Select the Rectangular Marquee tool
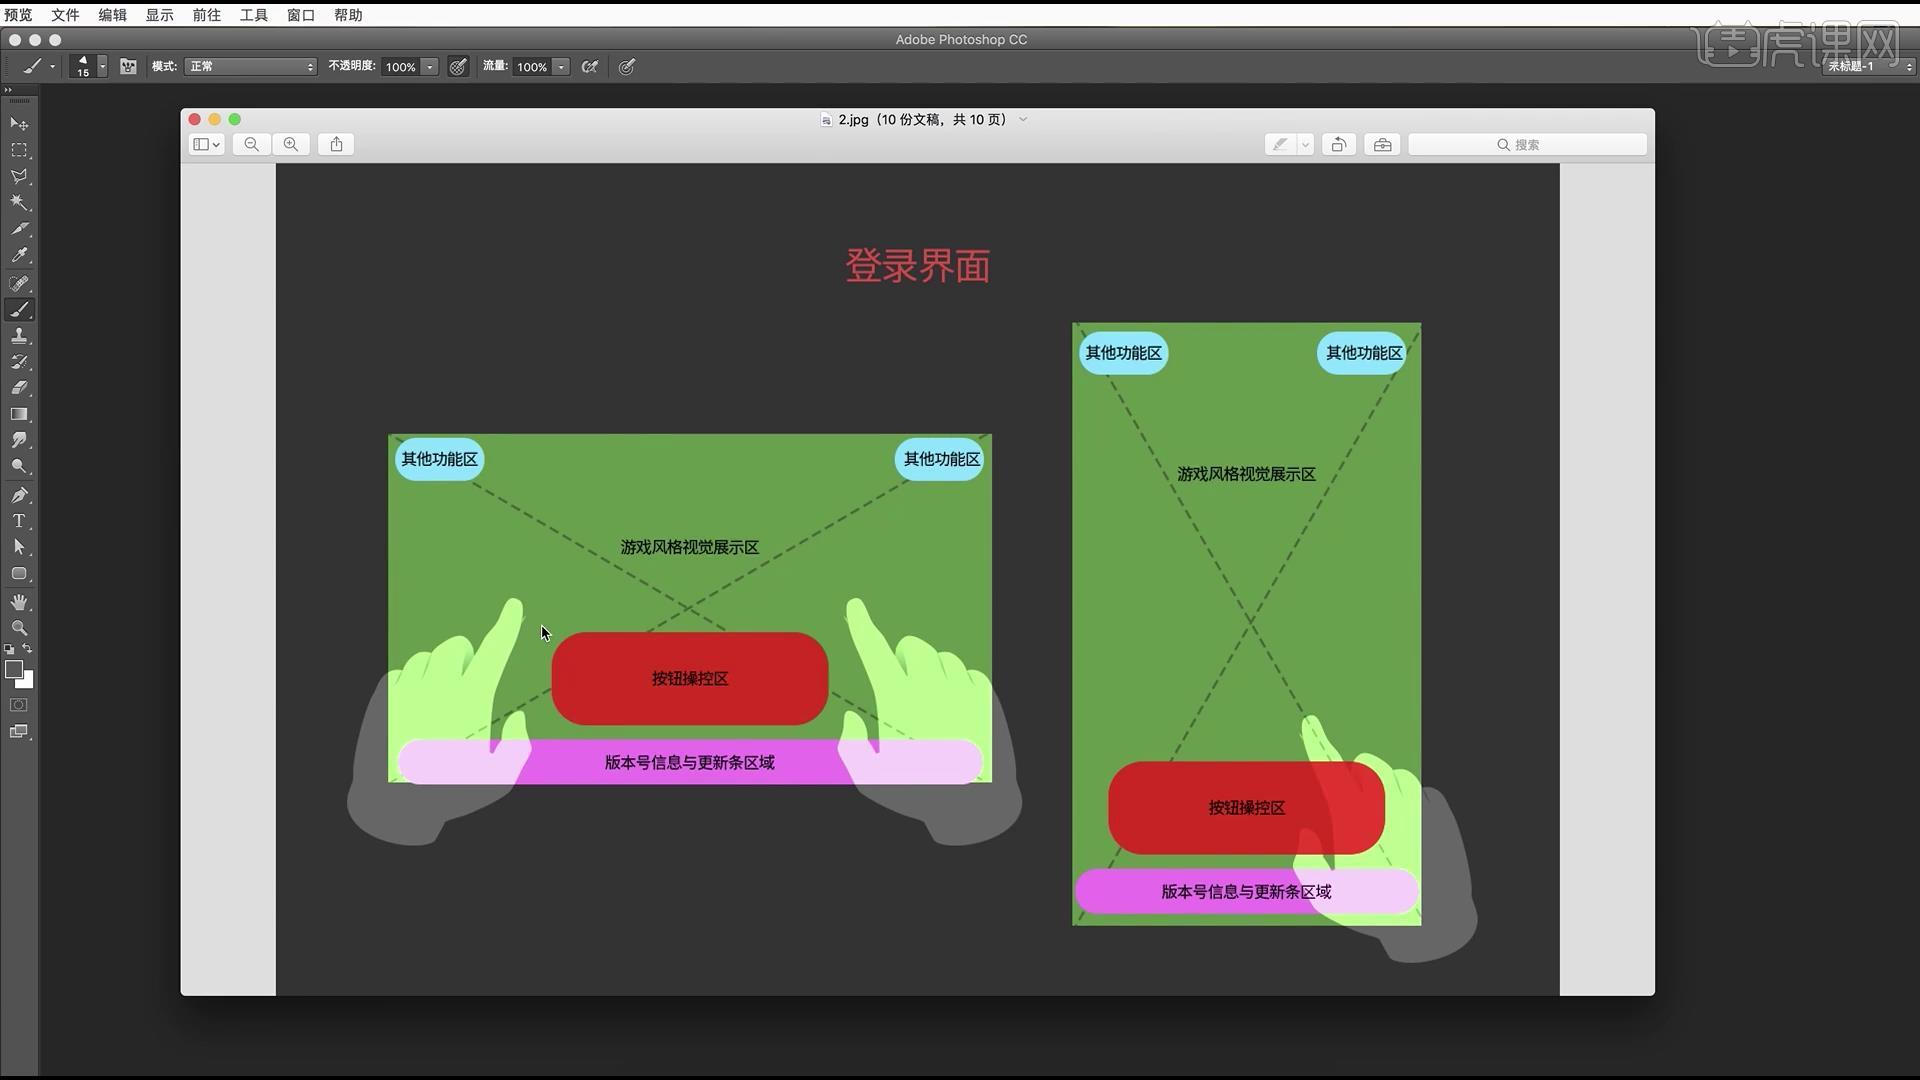The height and width of the screenshot is (1080, 1920). (x=19, y=150)
